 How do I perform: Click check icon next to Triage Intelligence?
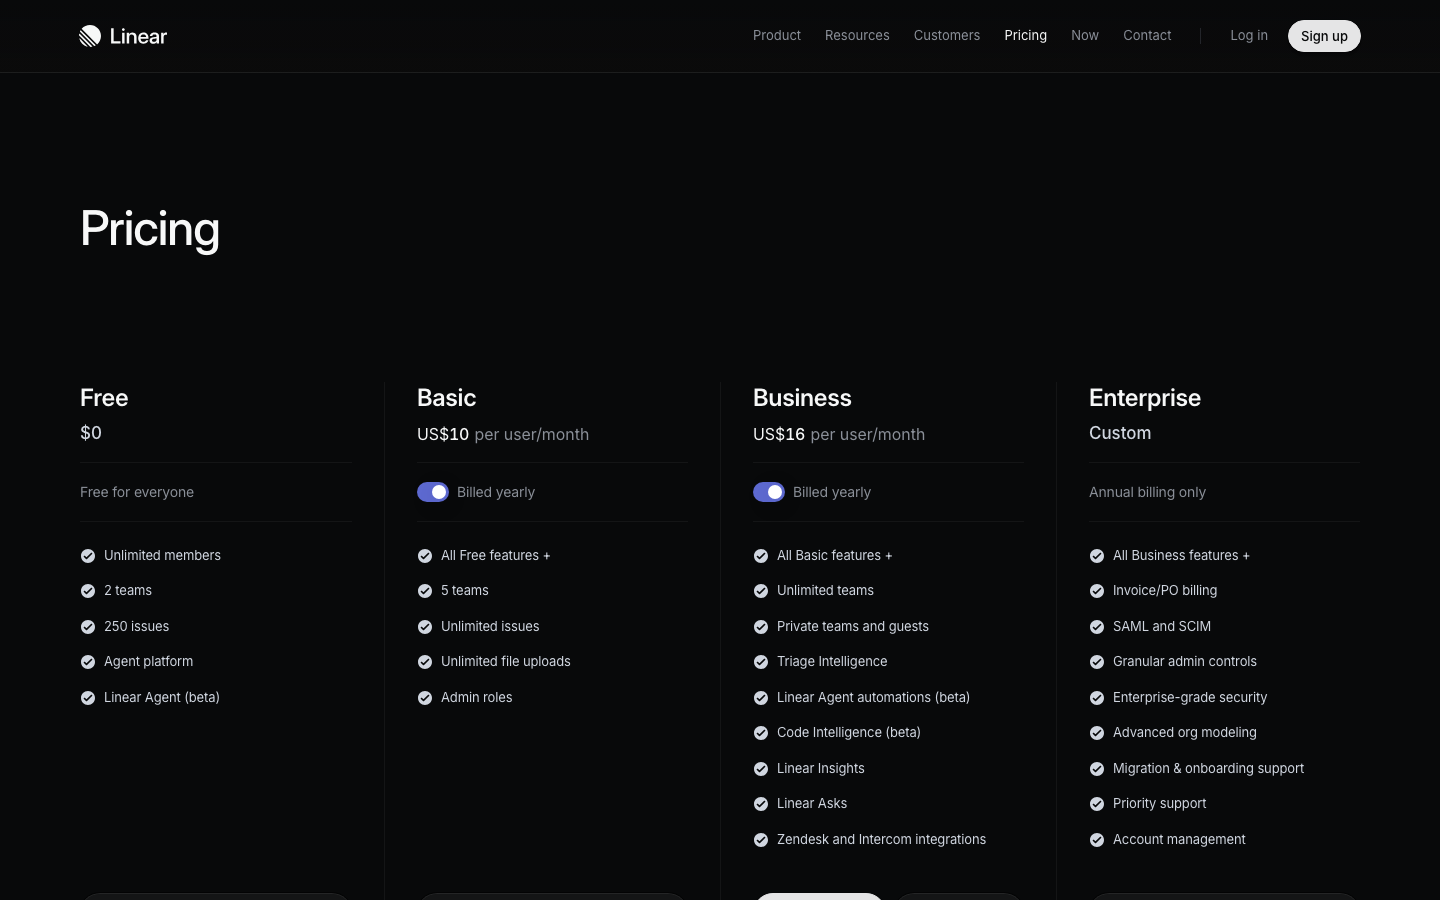[761, 662]
